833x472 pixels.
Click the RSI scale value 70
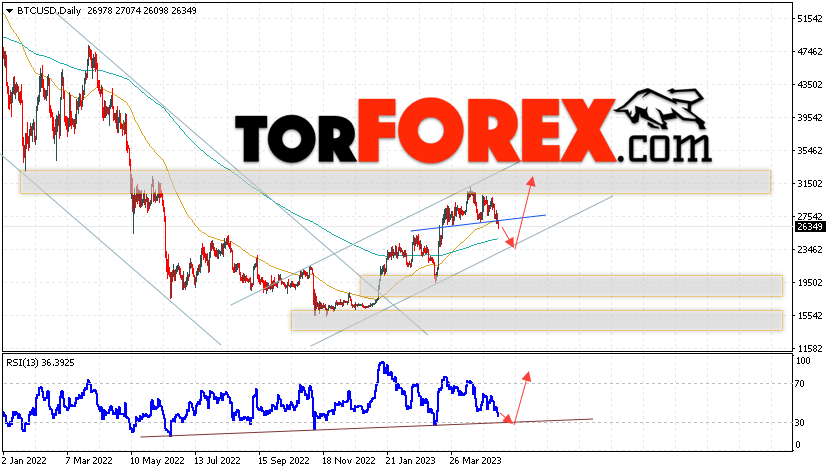click(x=801, y=383)
